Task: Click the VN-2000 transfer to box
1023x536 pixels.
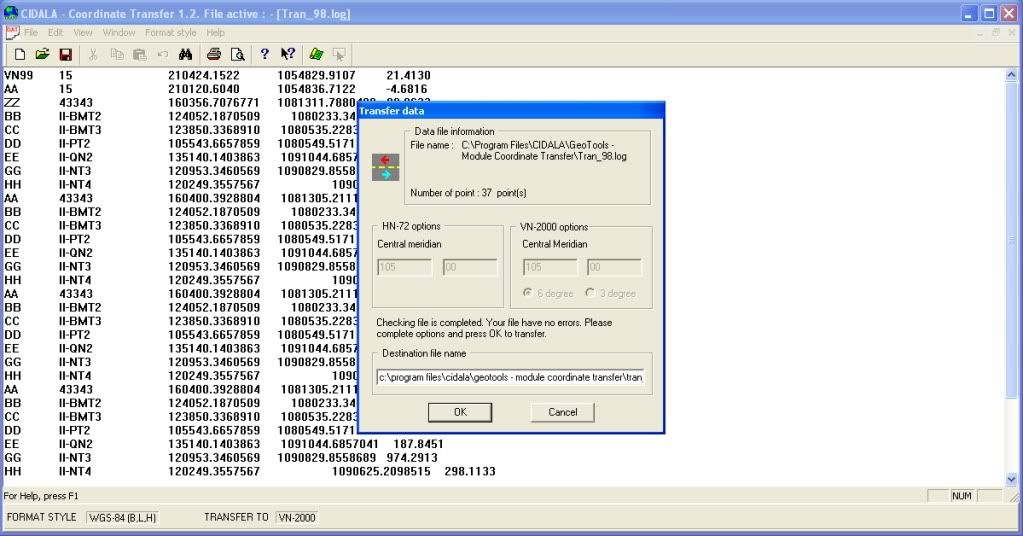Action: (297, 518)
